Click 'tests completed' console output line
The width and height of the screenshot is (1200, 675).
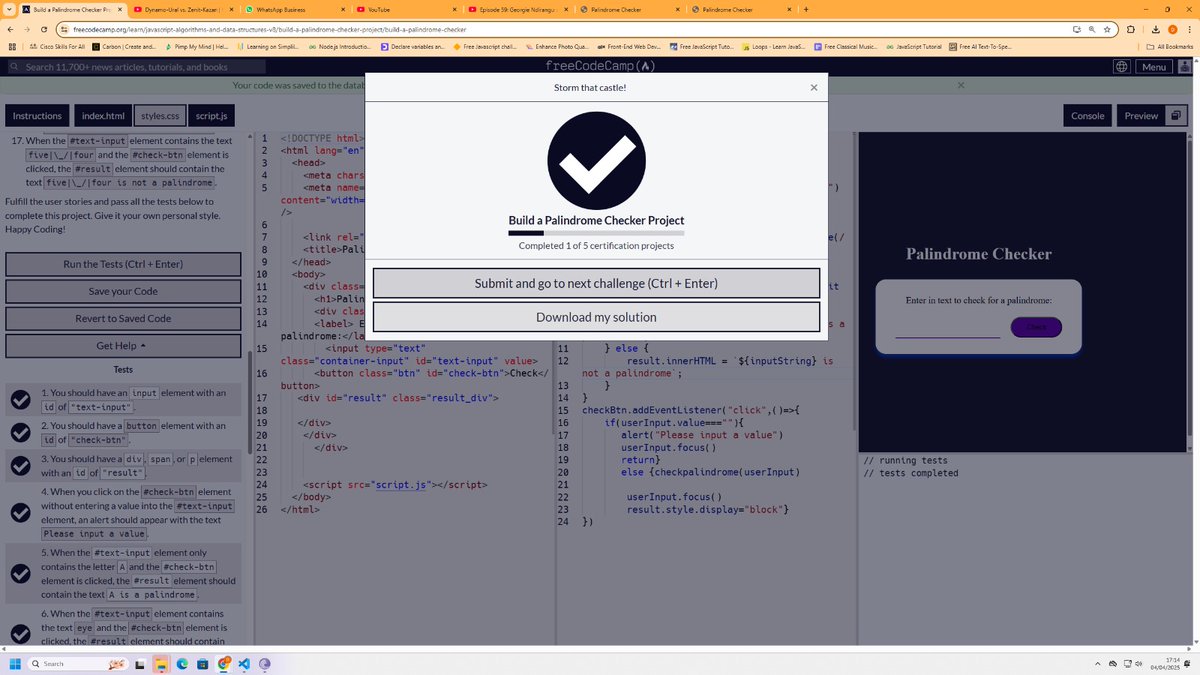pyautogui.click(x=911, y=473)
